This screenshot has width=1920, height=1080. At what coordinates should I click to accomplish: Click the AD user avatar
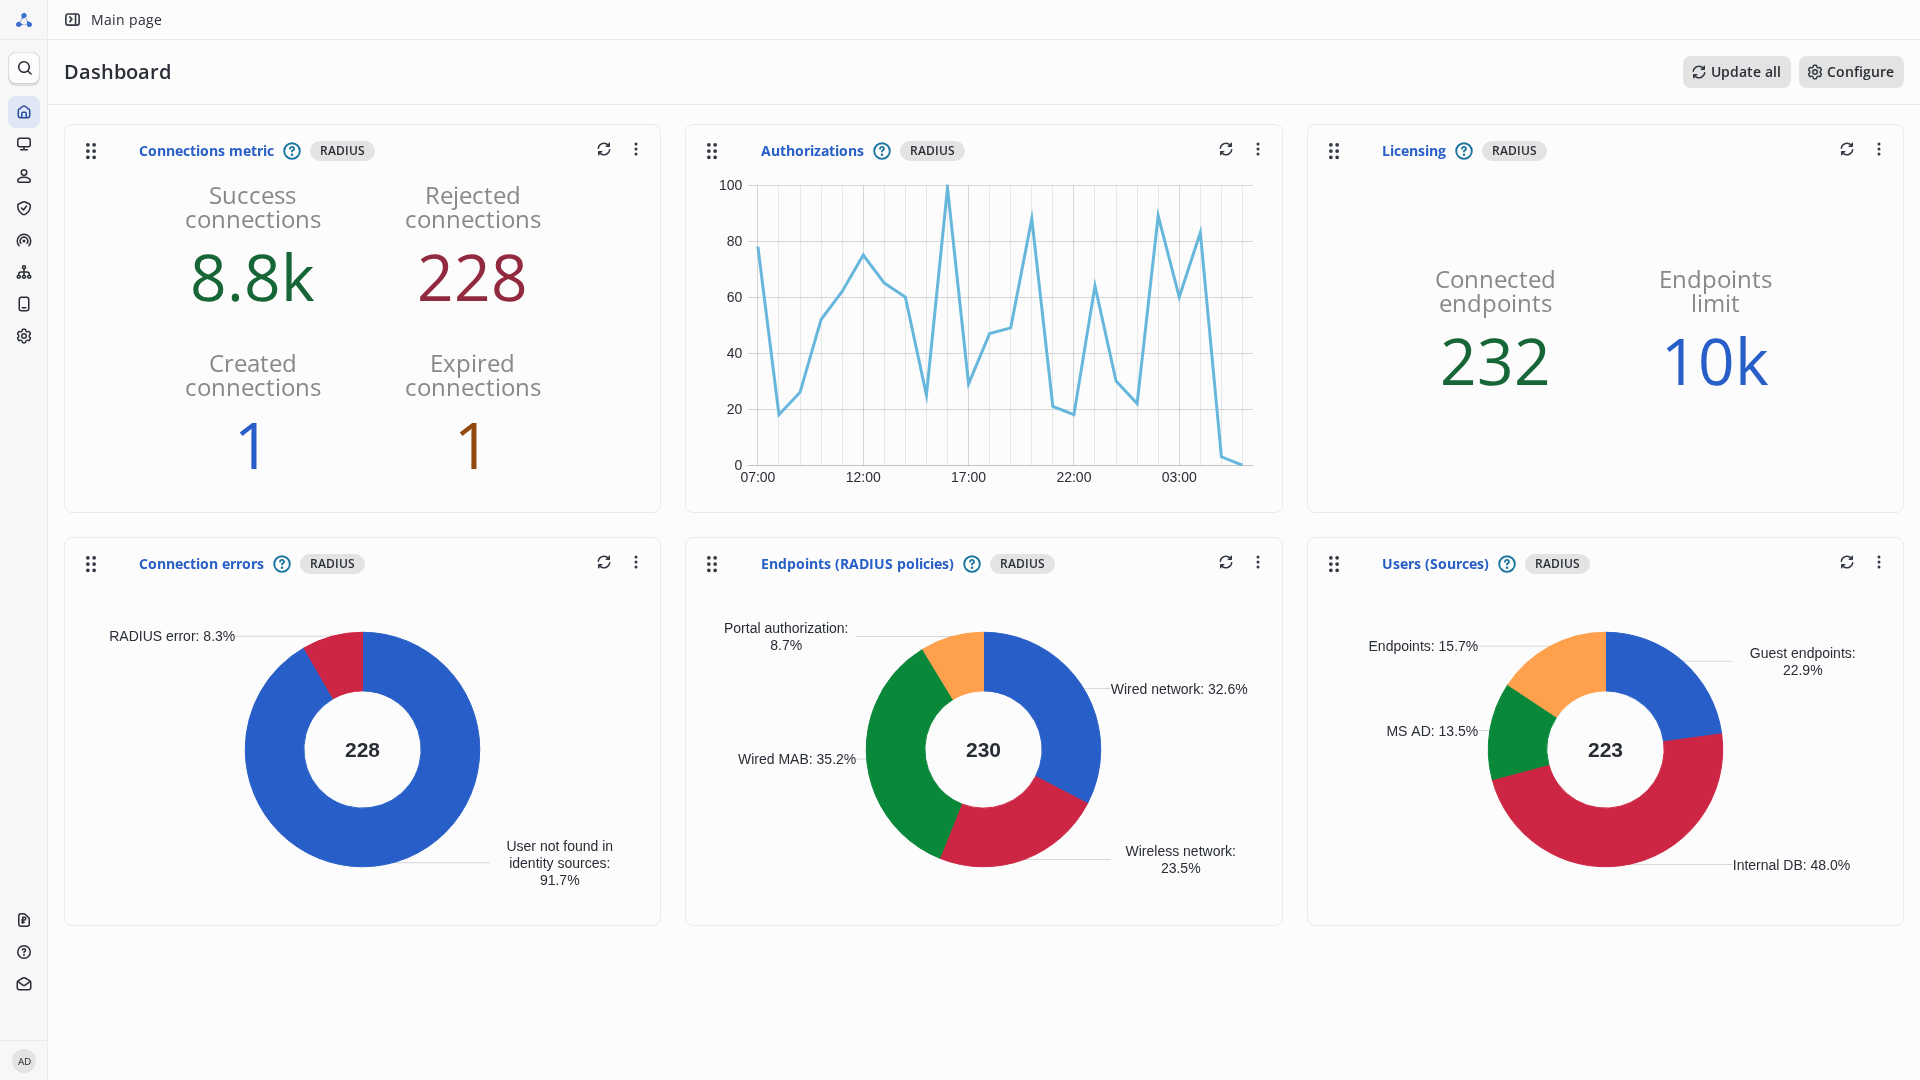pos(24,1061)
